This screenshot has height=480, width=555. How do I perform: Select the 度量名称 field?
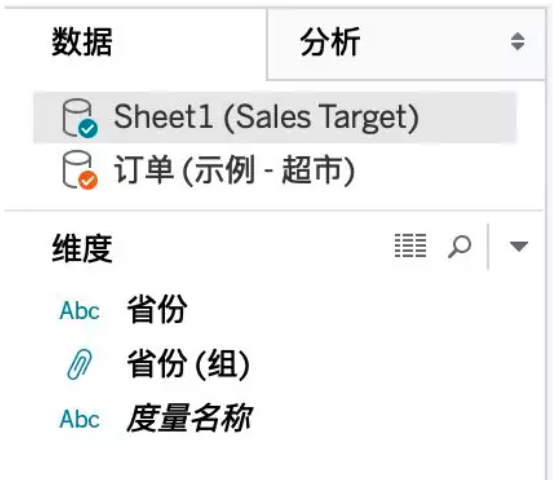189,418
